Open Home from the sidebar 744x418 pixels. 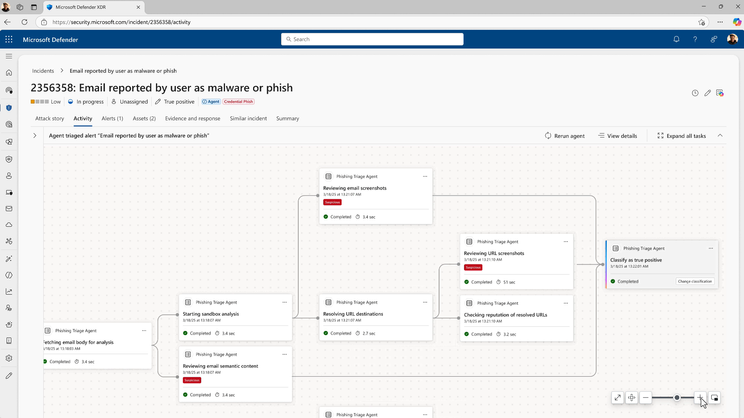click(9, 73)
